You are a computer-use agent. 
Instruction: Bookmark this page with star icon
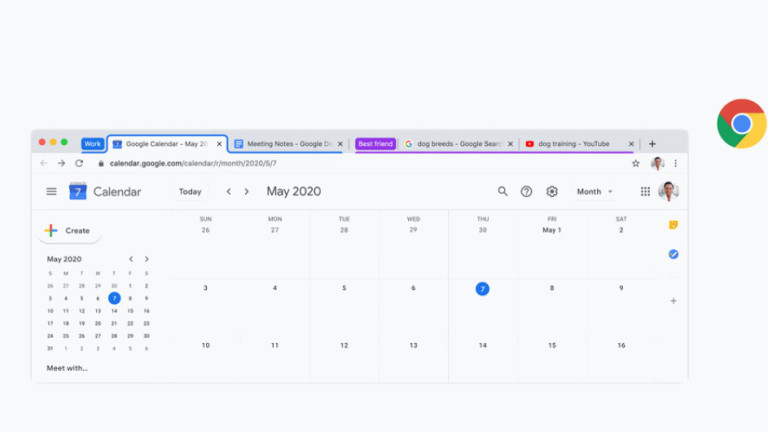[635, 163]
